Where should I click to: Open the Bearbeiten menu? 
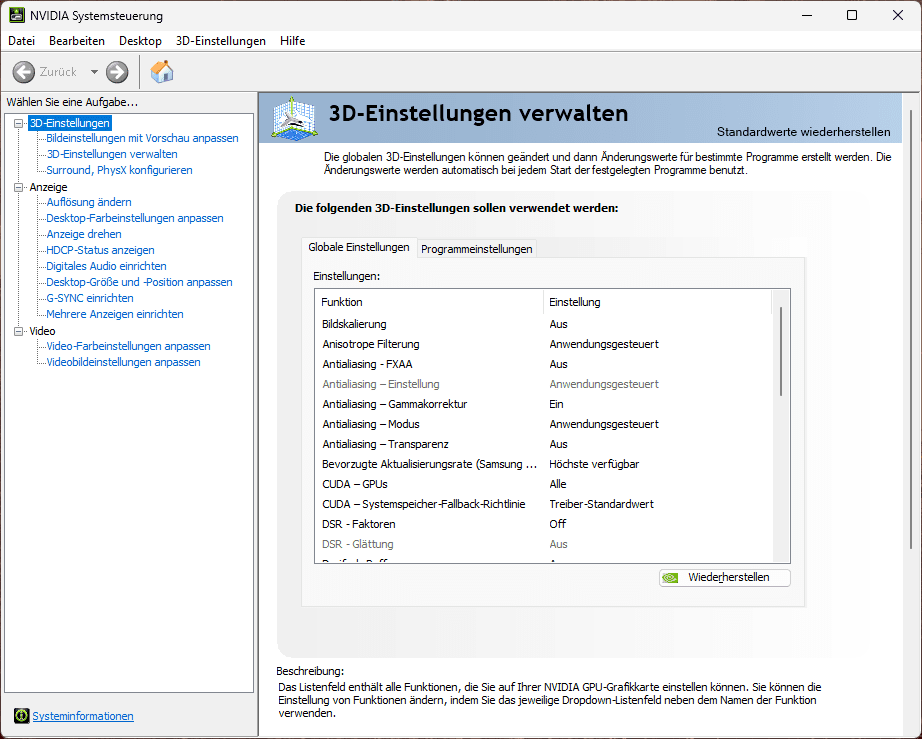point(77,41)
